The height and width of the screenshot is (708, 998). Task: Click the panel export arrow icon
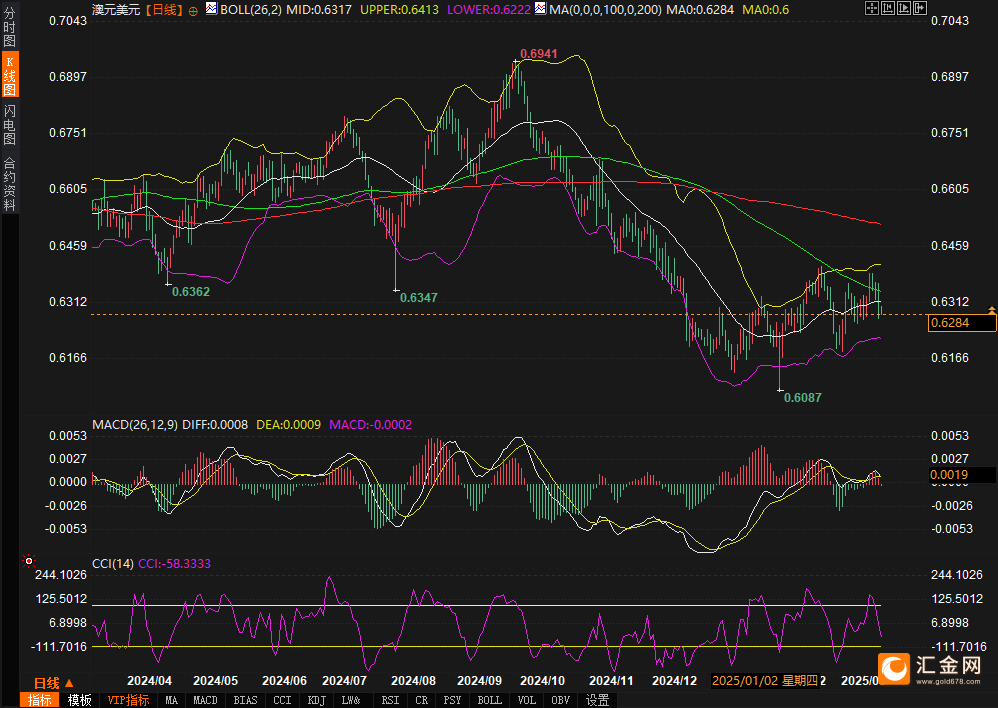click(920, 8)
